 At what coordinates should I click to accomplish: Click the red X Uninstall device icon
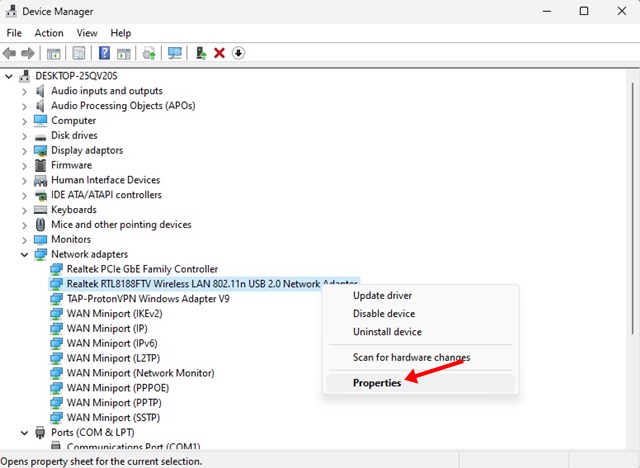point(220,53)
